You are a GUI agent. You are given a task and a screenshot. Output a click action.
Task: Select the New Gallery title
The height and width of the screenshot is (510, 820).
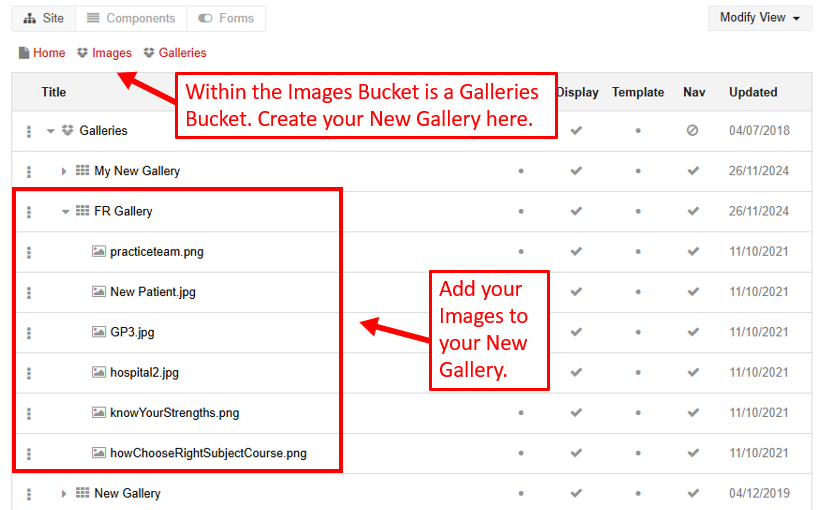(x=128, y=493)
